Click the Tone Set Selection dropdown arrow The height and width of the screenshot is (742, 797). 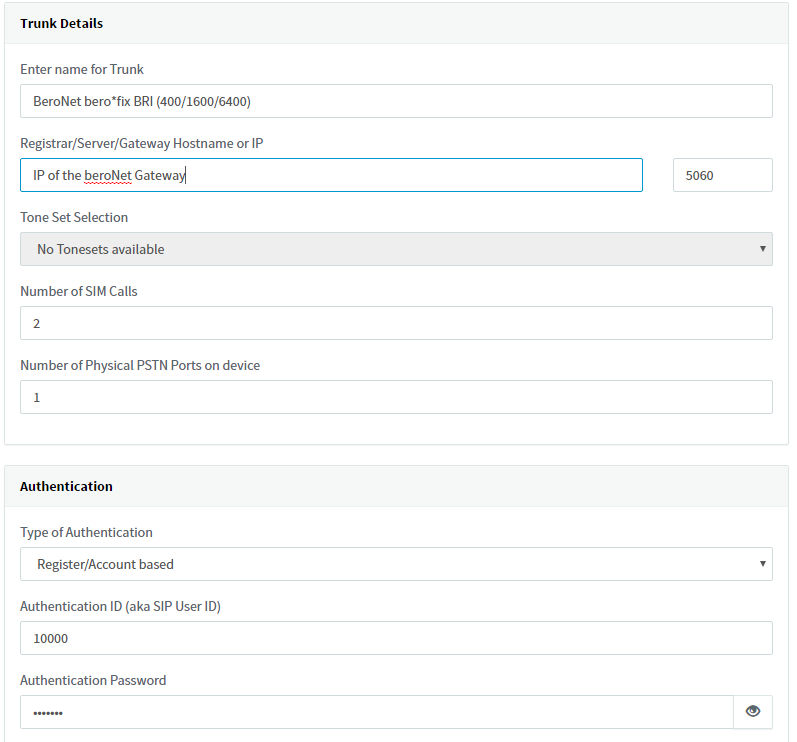click(x=762, y=249)
